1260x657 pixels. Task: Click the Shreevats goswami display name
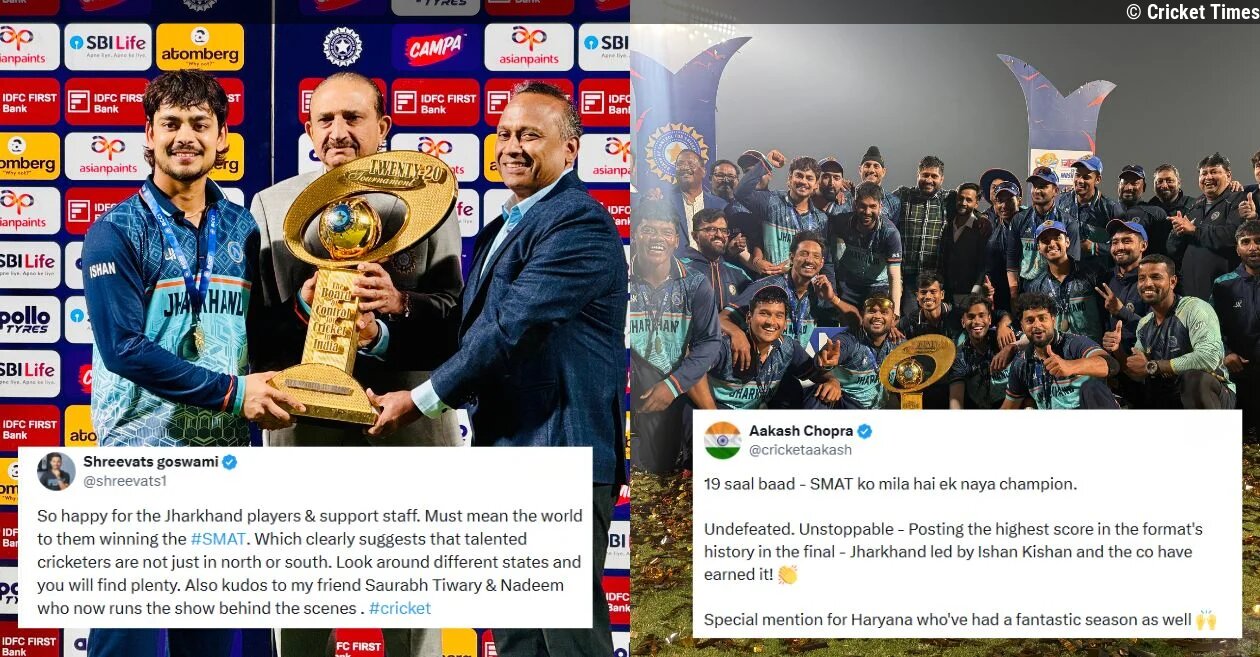pos(150,462)
